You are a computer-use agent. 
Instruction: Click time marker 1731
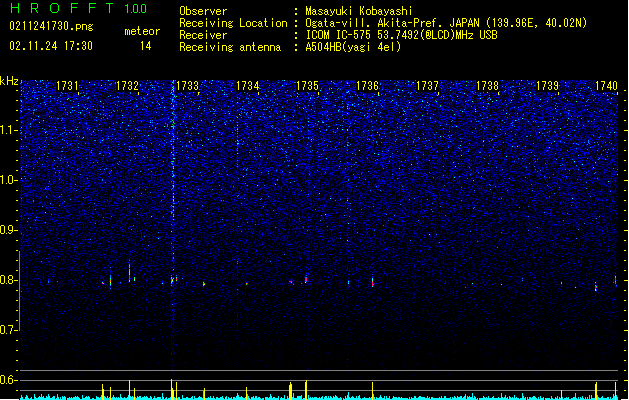(x=67, y=86)
